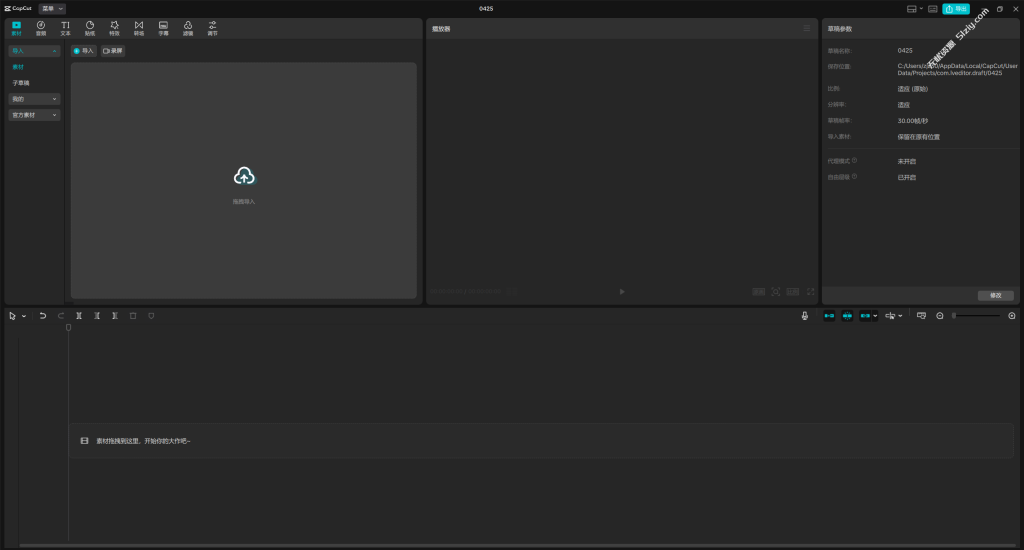Open the 菜单 menu dropdown
1024x550 pixels.
tap(52, 8)
